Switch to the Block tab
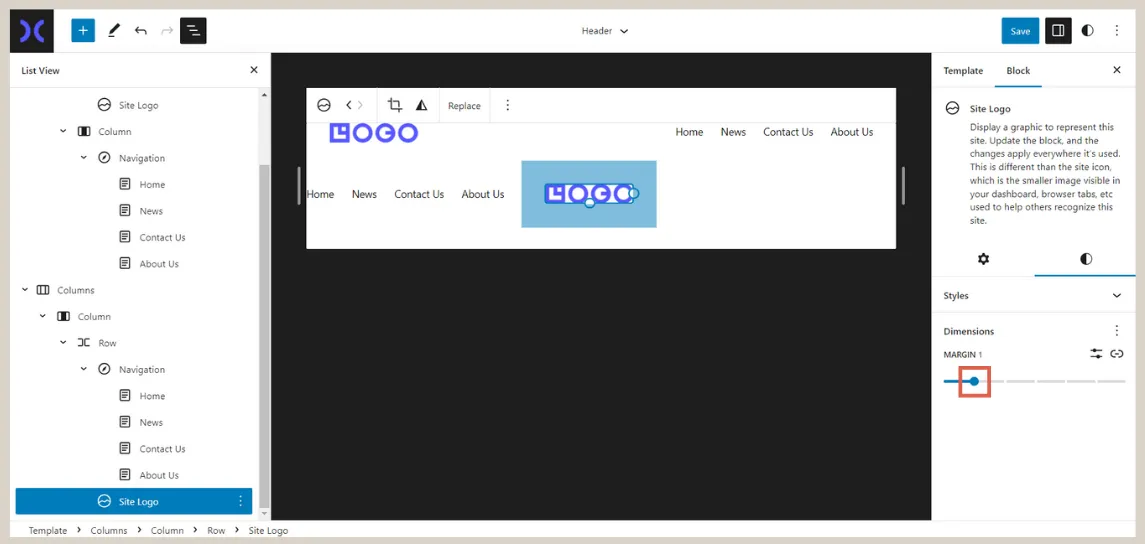This screenshot has height=544, width=1145. (1018, 71)
